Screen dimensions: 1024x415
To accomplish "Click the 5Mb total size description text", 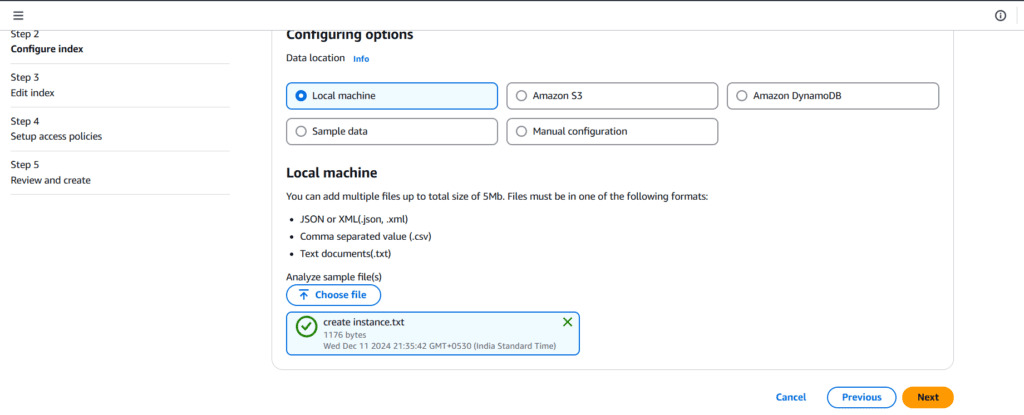I will point(497,196).
